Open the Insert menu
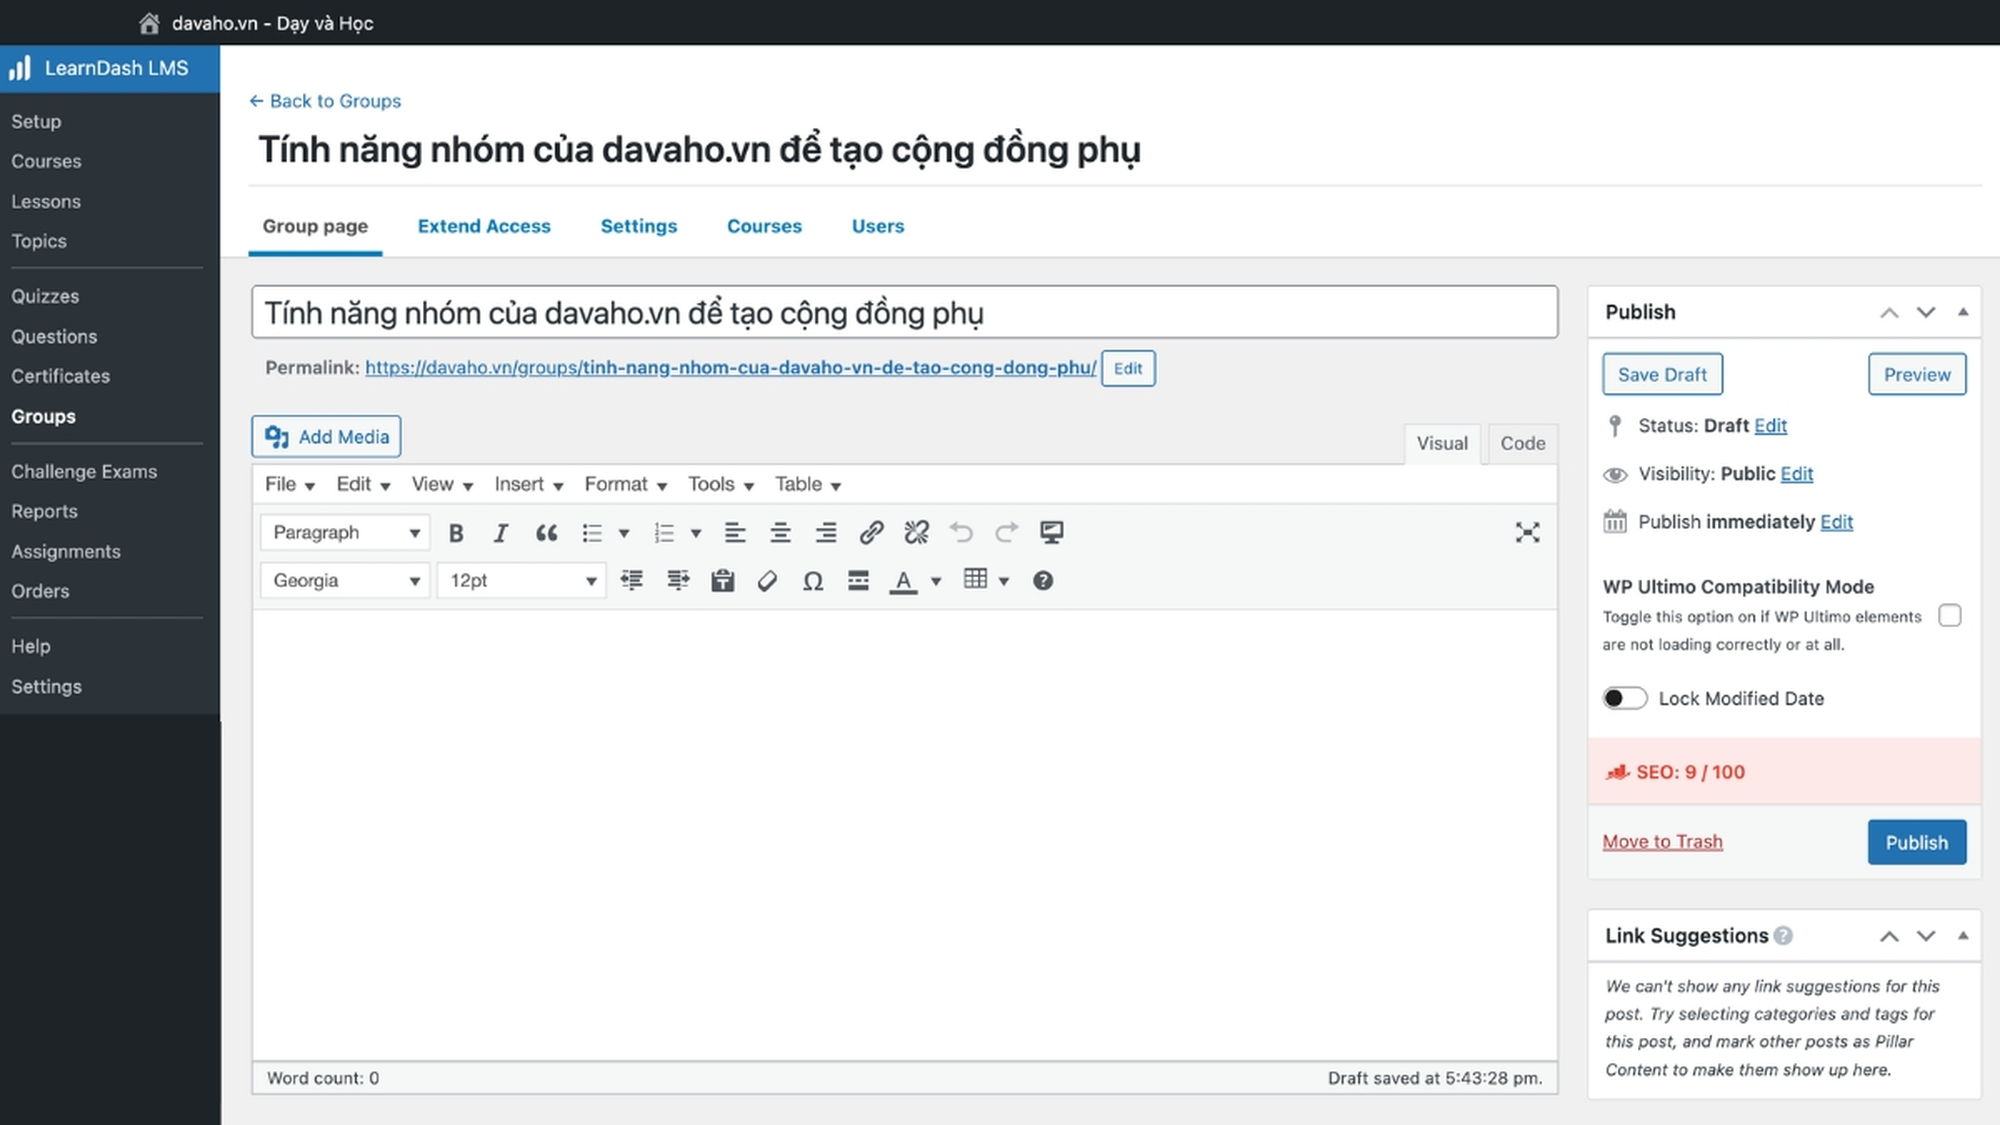2000x1125 pixels. (x=529, y=484)
